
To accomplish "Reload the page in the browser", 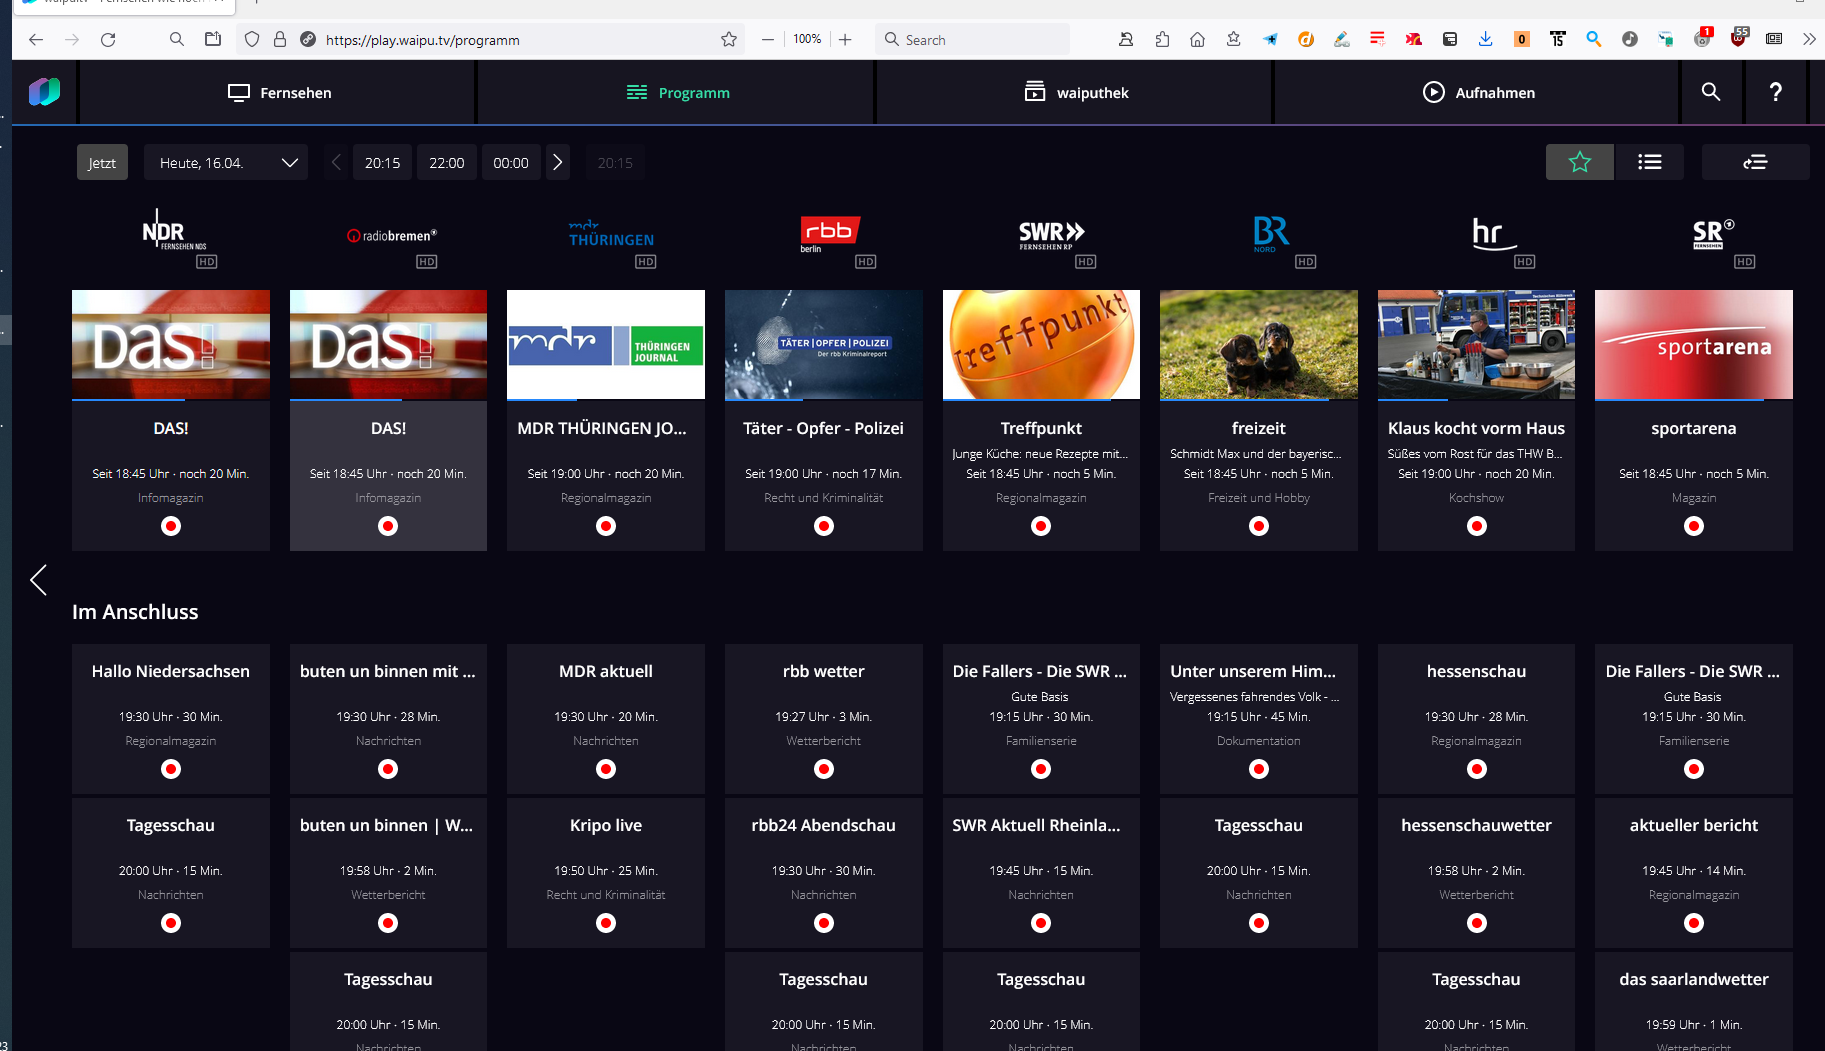I will tap(108, 40).
